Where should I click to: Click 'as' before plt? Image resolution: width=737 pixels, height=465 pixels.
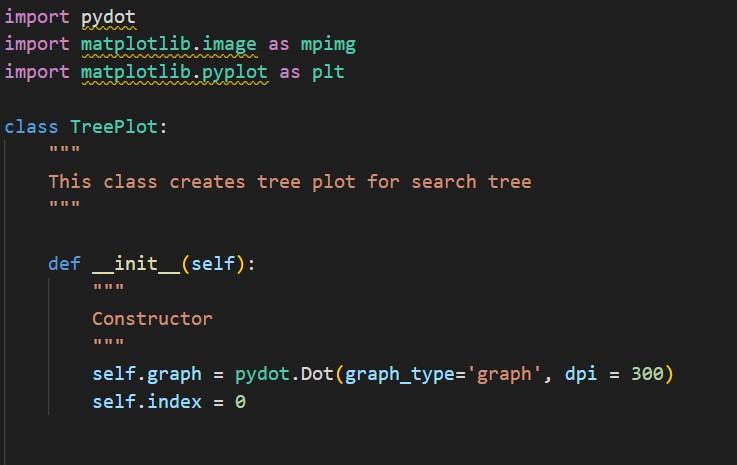(290, 72)
